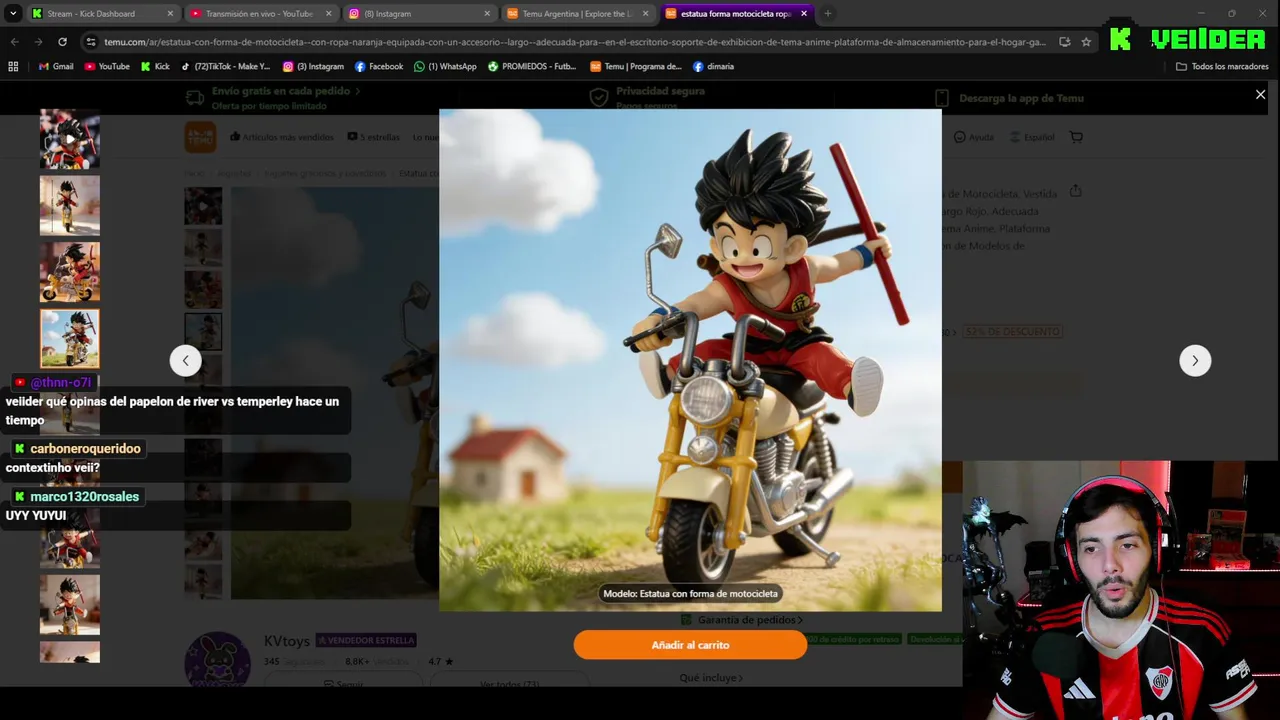Screen dimensions: 1280x720
Task: Show the previous product image
Action: point(185,361)
